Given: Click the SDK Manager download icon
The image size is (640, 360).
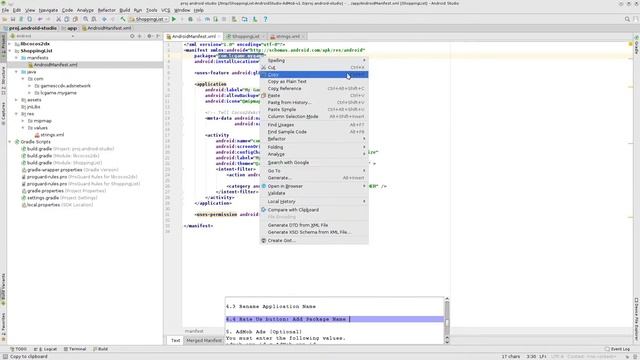Looking at the screenshot, I should (x=255, y=19).
